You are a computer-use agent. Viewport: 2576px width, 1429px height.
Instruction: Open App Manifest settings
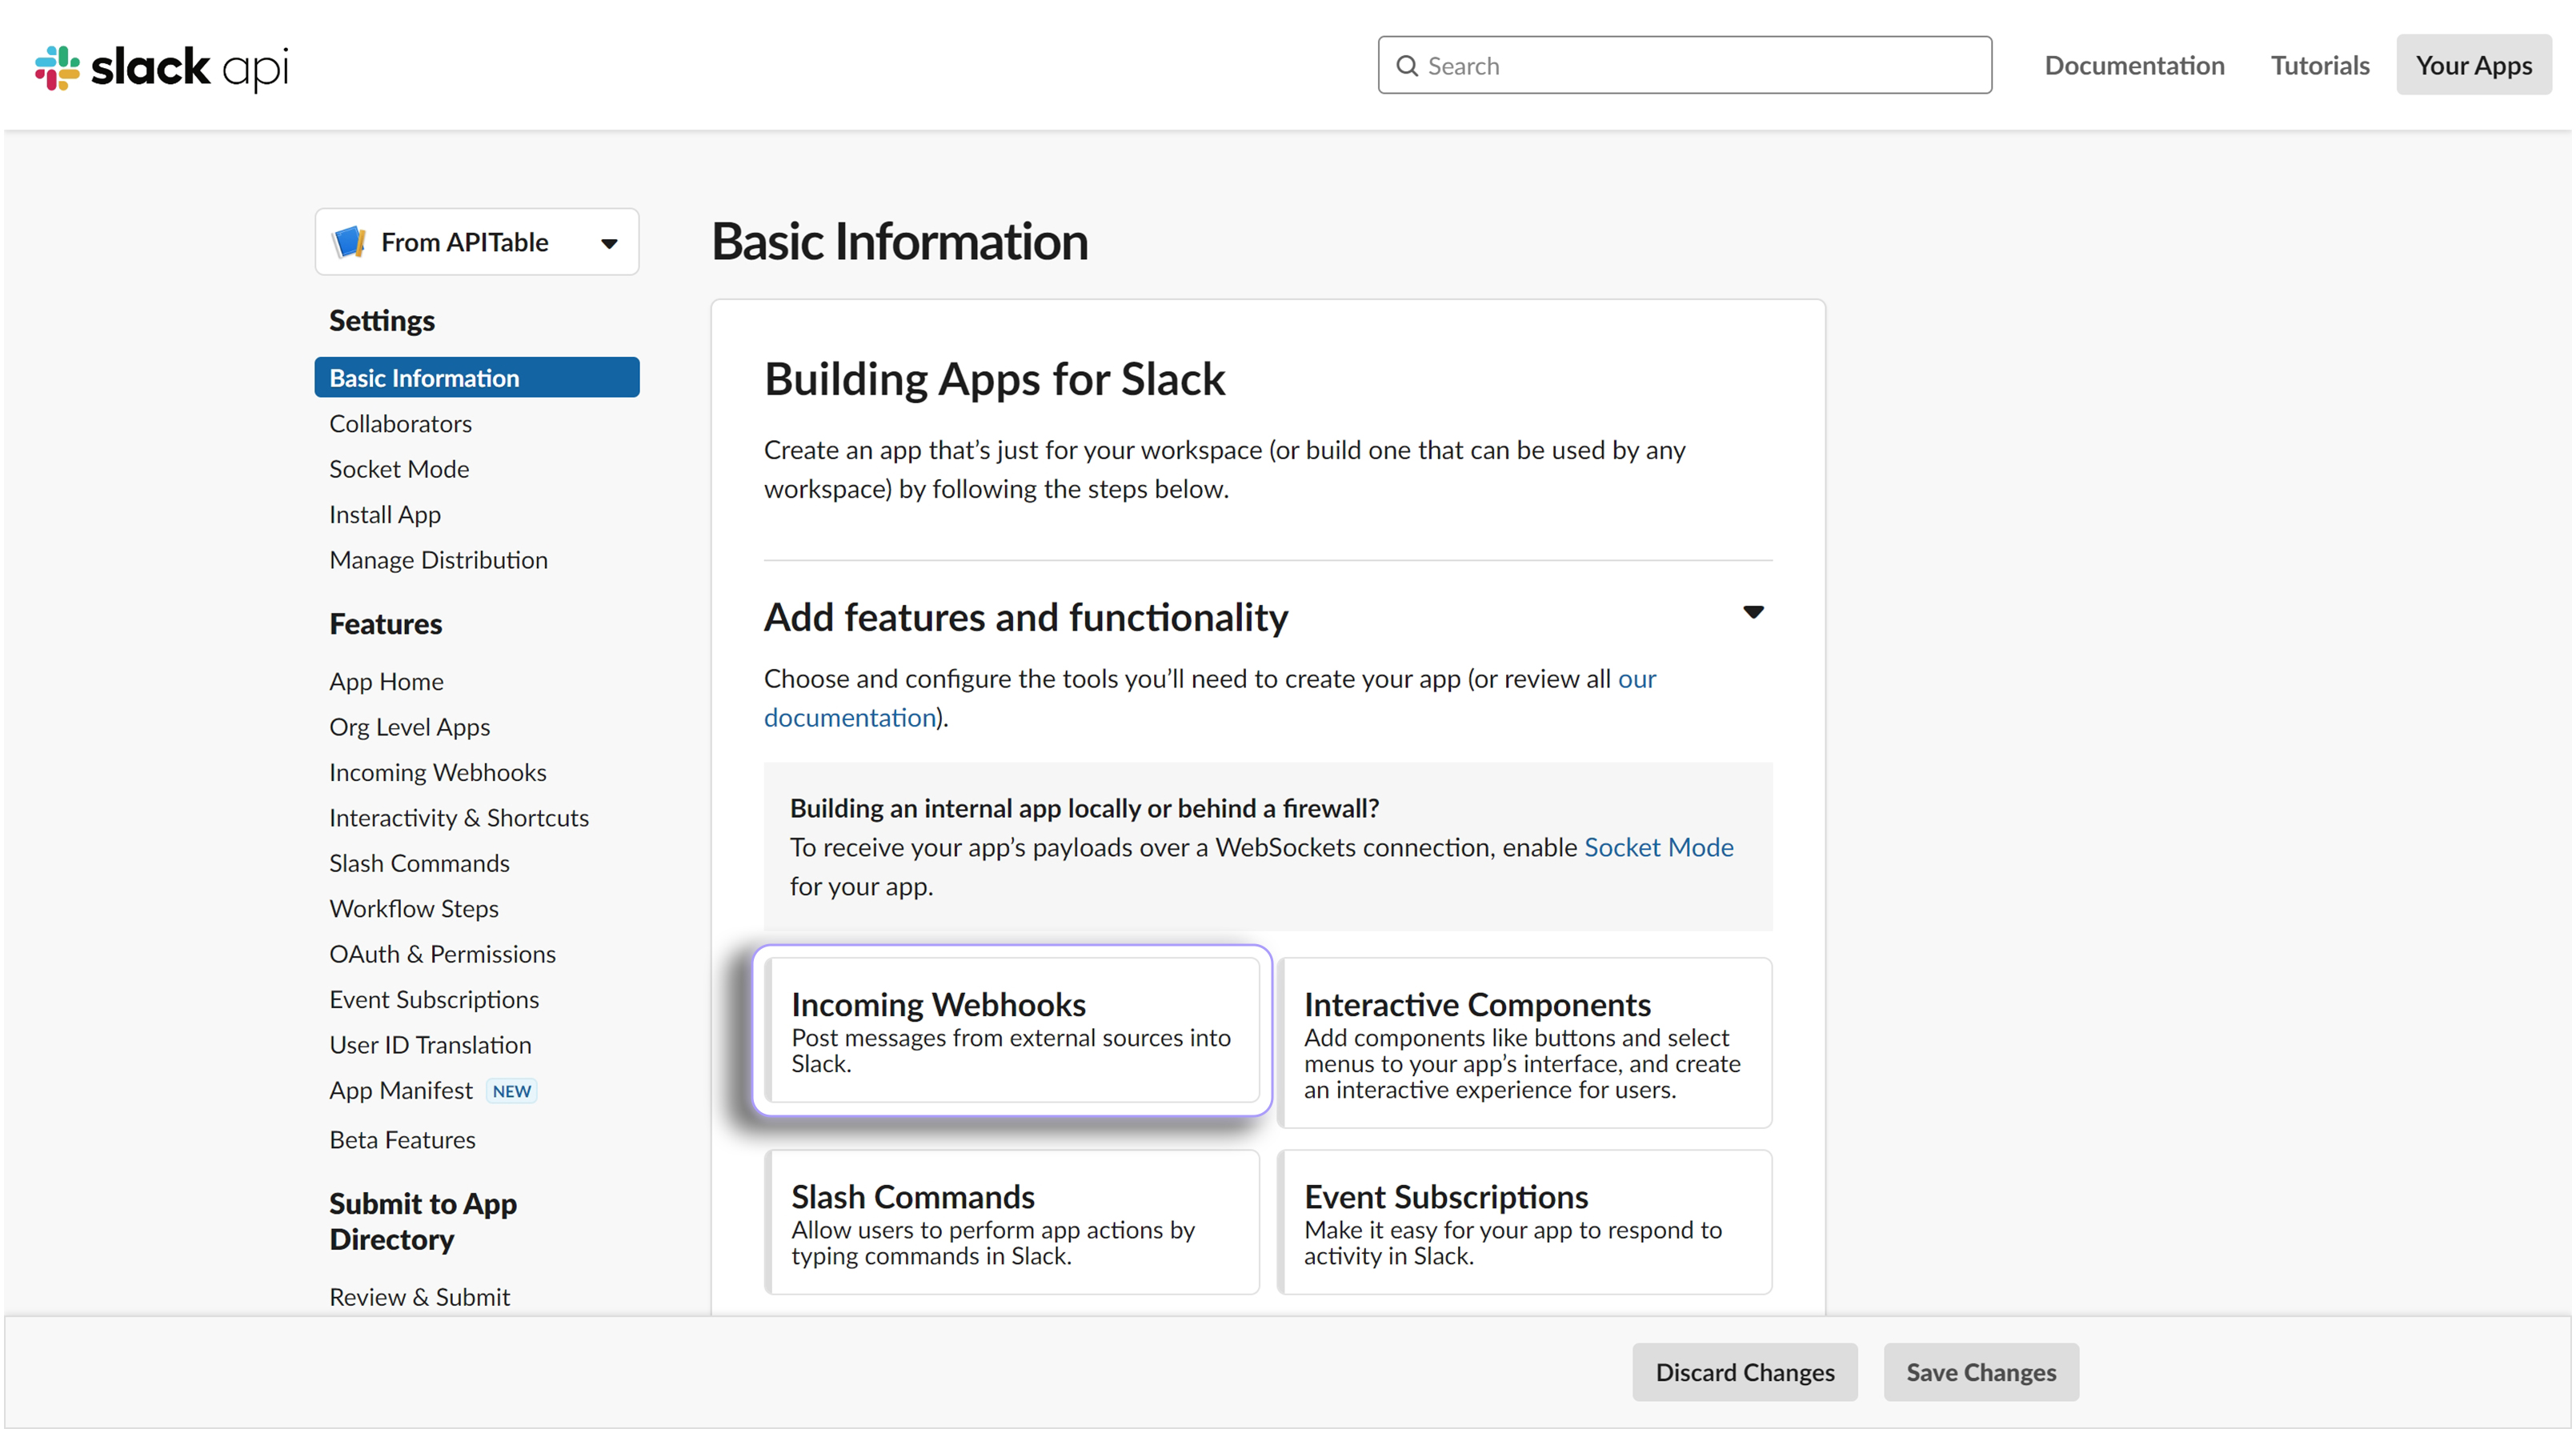(400, 1090)
